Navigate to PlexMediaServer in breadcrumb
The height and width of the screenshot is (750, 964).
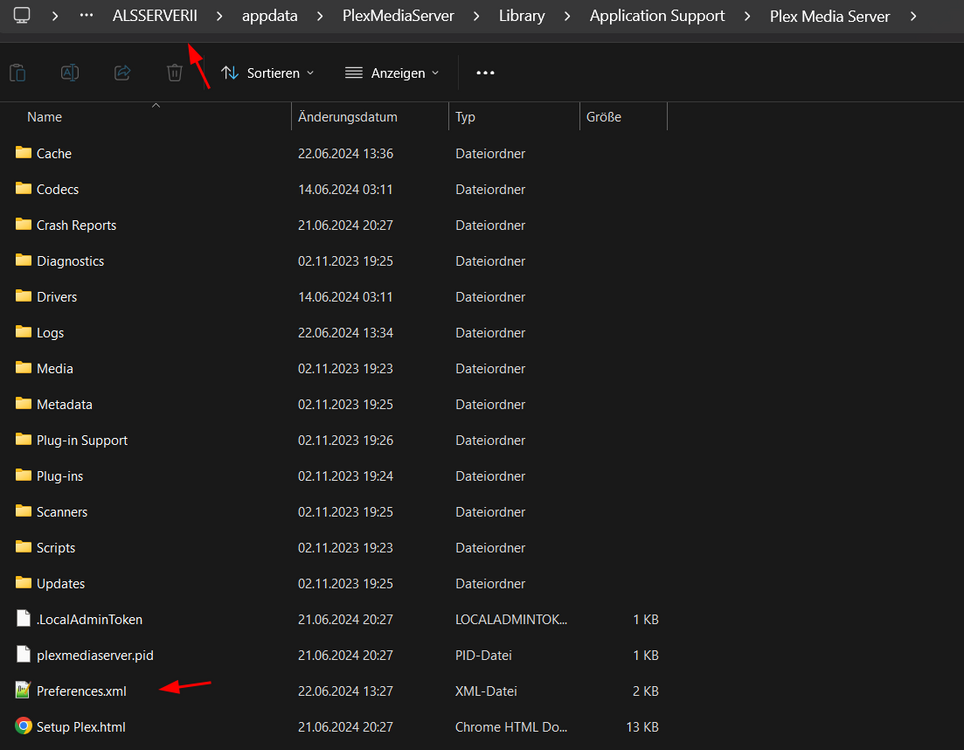pos(398,16)
